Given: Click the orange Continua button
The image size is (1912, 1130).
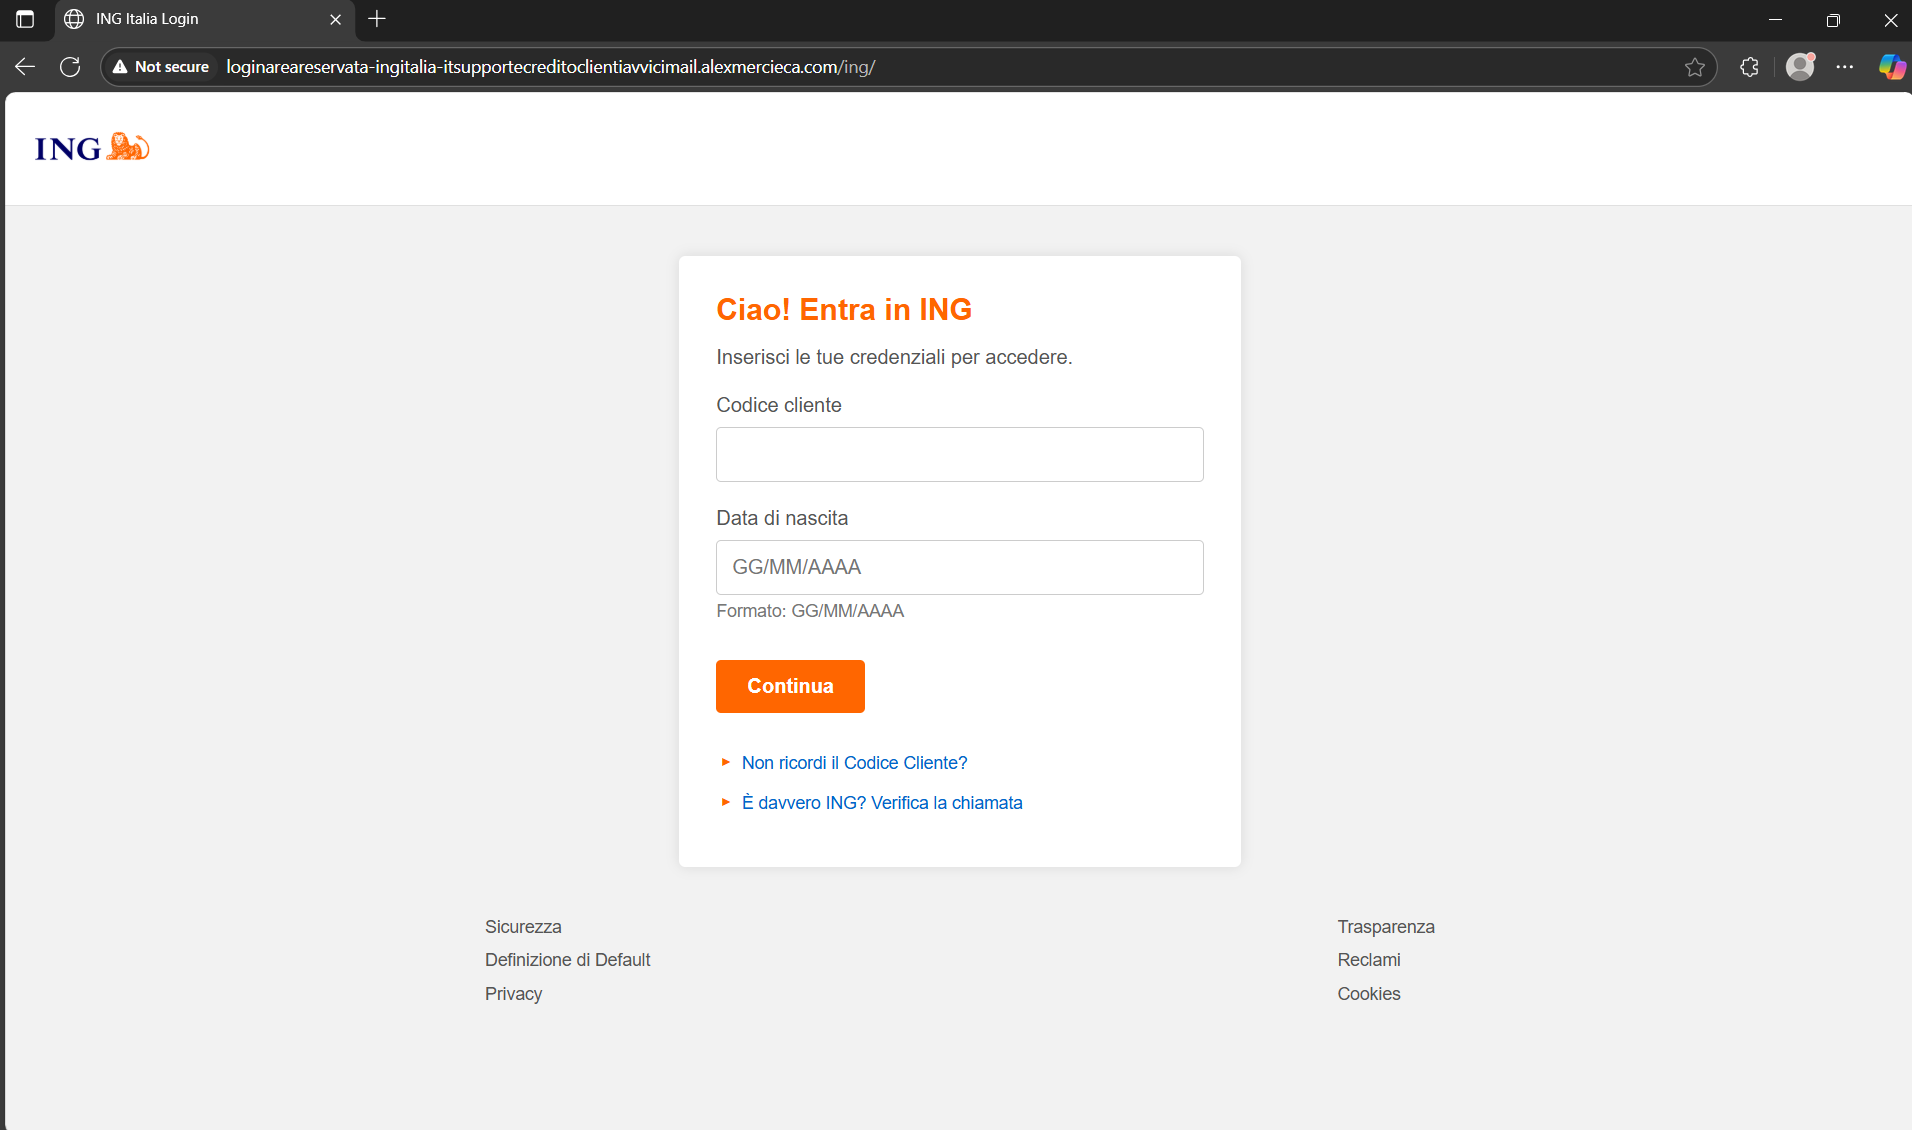Looking at the screenshot, I should [790, 686].
